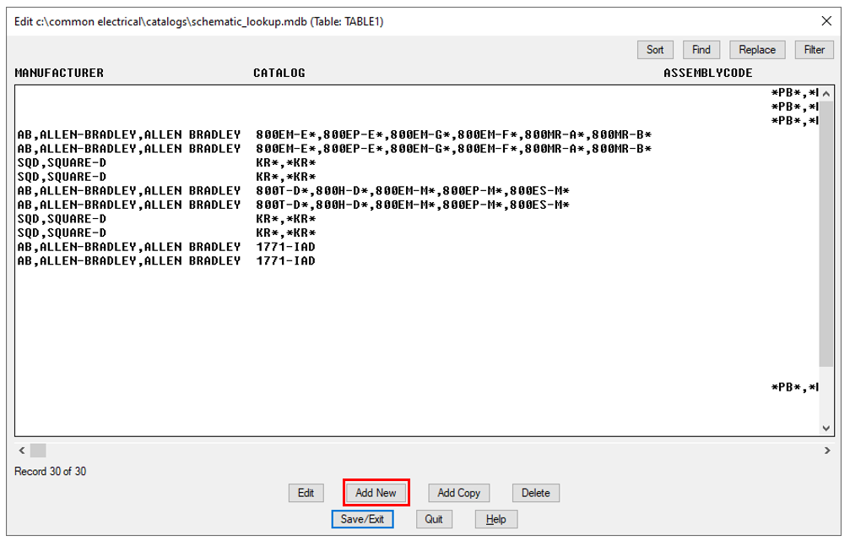Screen dimensions: 850x546
Task: Open the Find dialog button
Action: coord(701,50)
